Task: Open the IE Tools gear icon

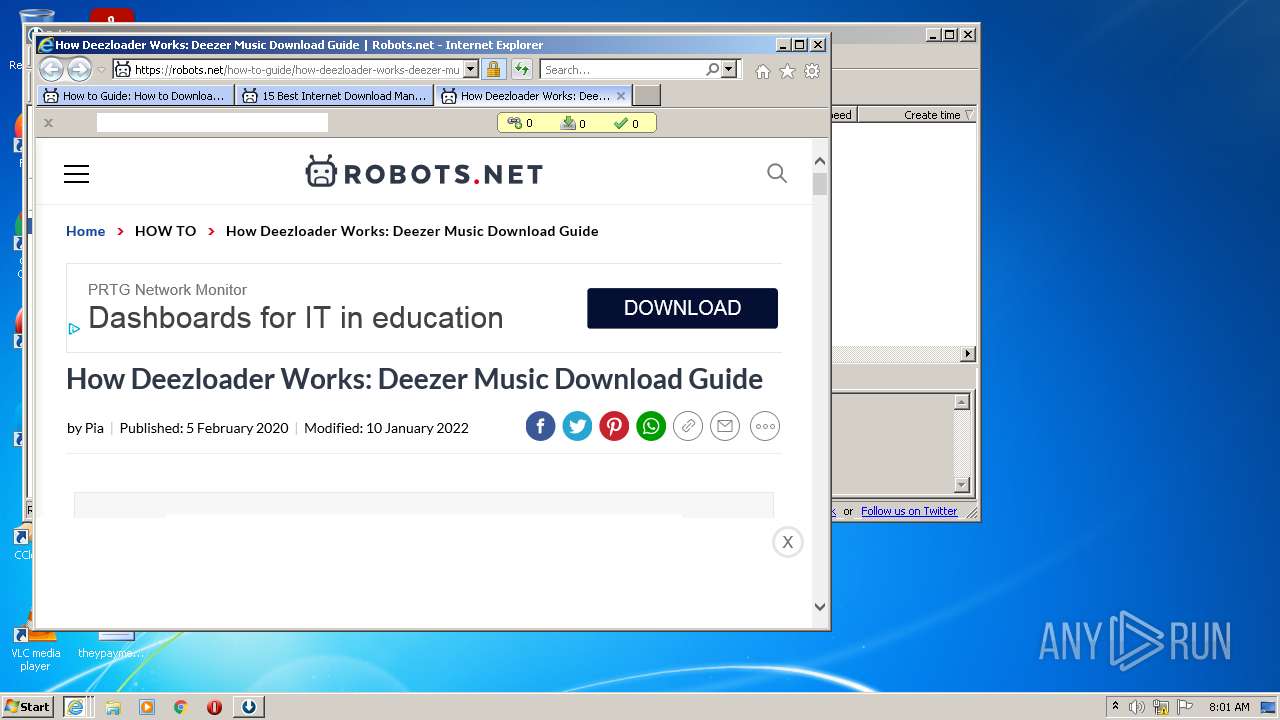Action: 812,71
